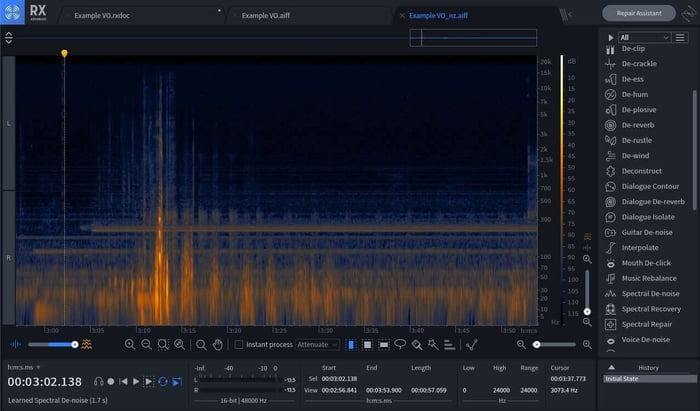
Task: Select the Grab hand tool
Action: [217, 345]
